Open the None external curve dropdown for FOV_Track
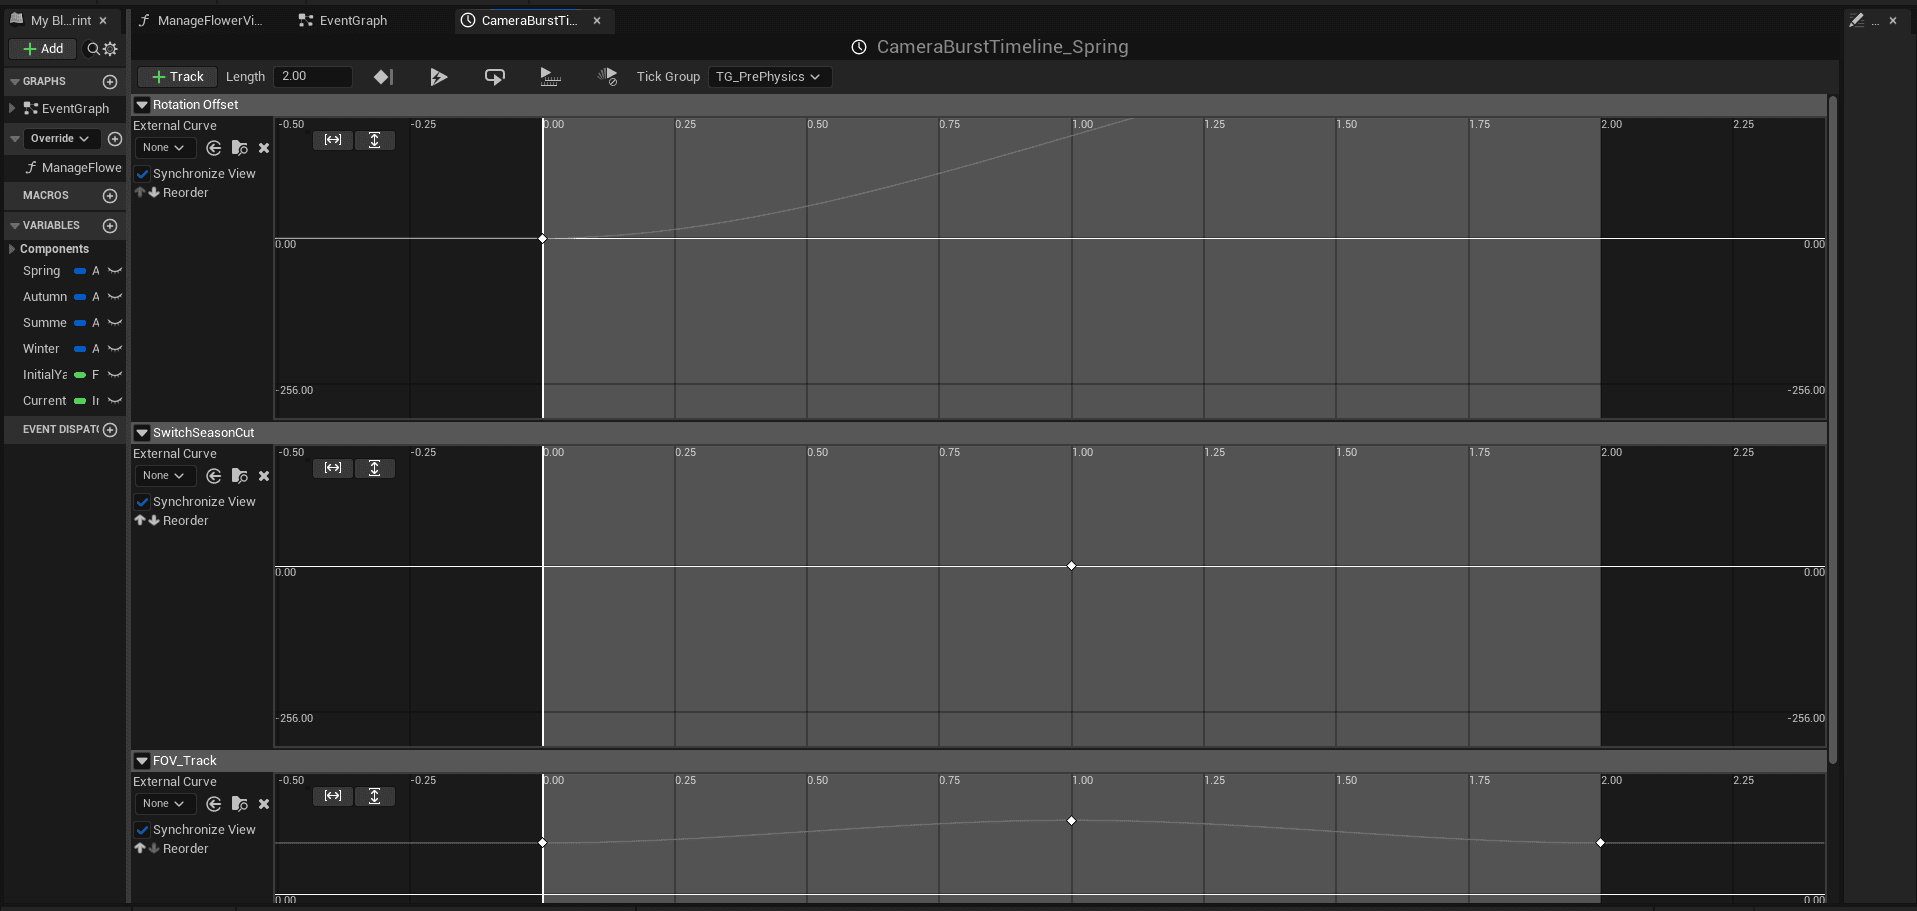This screenshot has height=911, width=1917. 163,803
